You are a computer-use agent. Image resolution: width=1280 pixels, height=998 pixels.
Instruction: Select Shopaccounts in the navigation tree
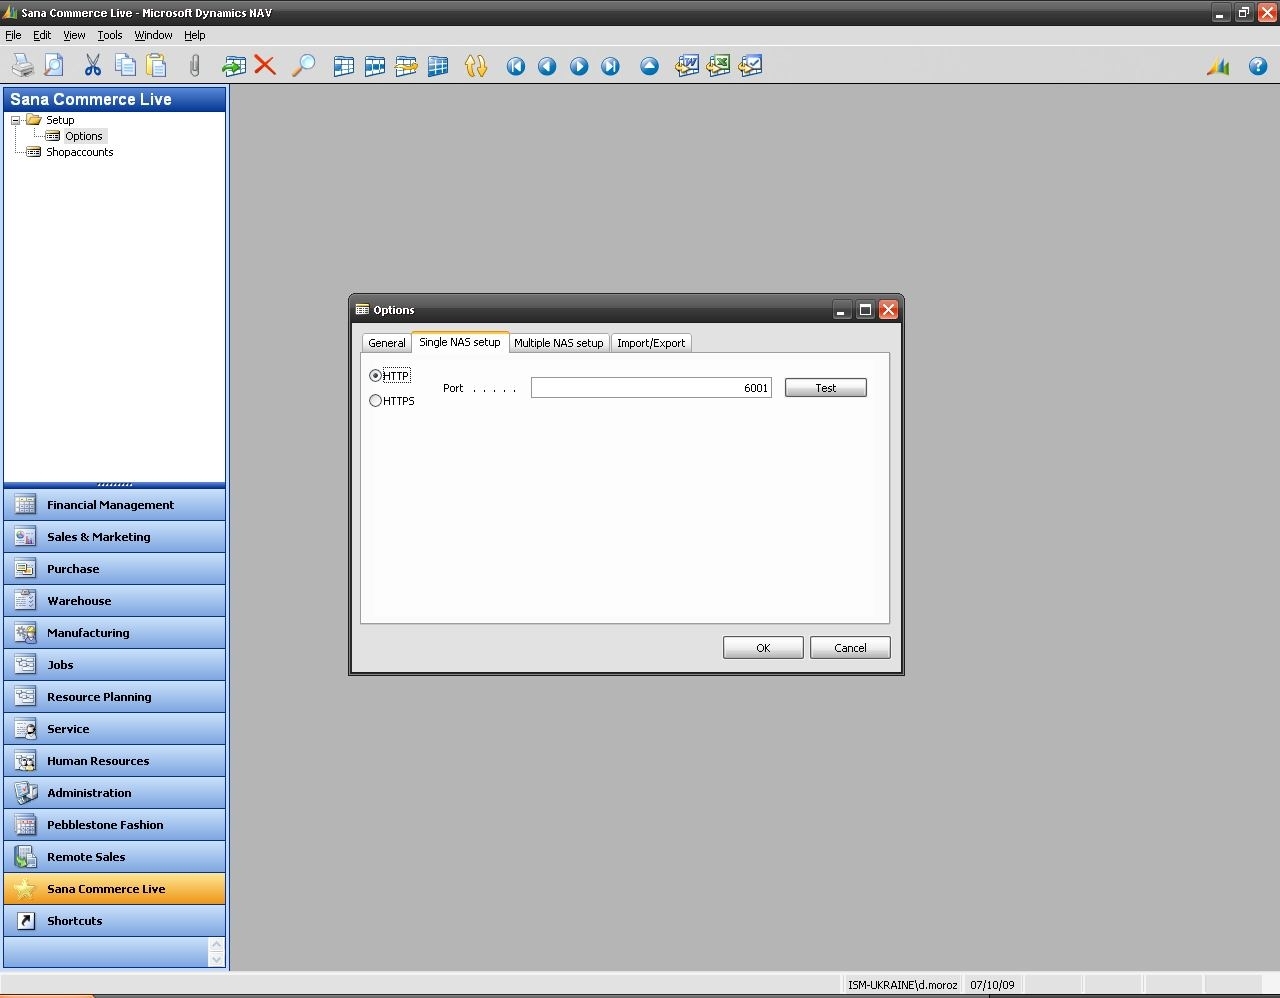tap(80, 152)
